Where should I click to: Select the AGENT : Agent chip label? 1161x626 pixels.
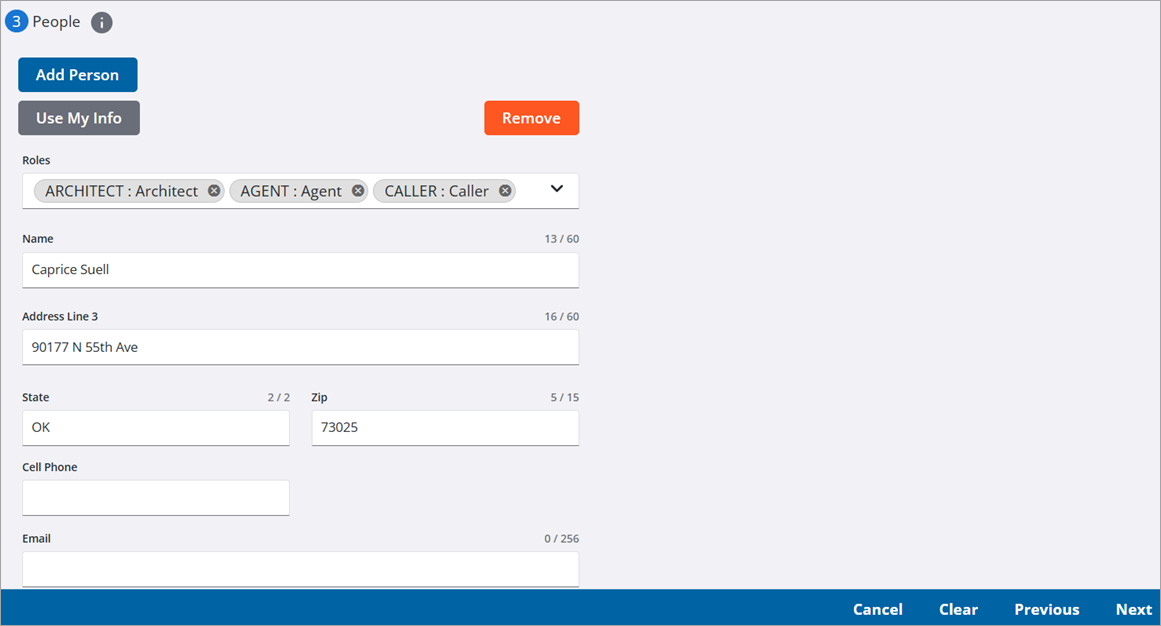tap(291, 191)
